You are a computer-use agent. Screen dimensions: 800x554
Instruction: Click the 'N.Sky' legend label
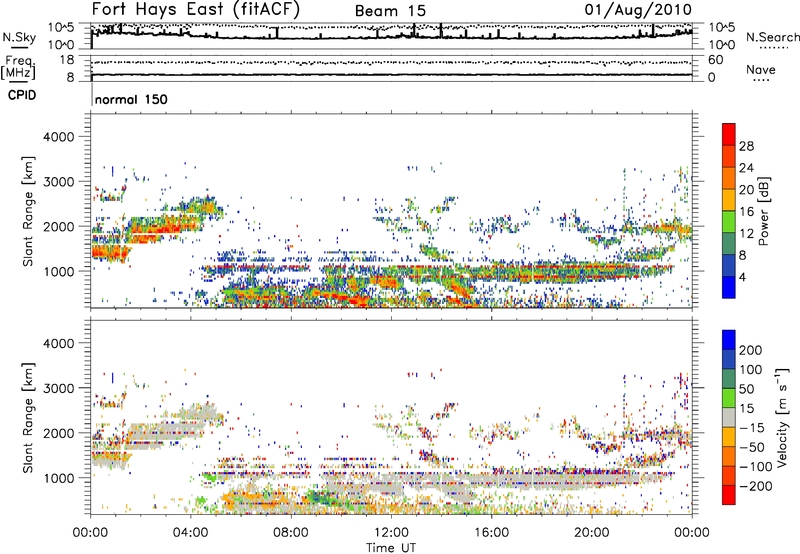19,37
